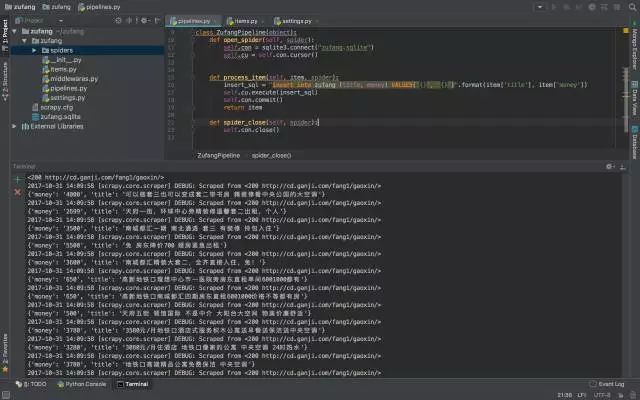Image resolution: width=640 pixels, height=400 pixels.
Task: Click pipelines.py breadcrumb in navigation bar
Action: pos(99,7)
